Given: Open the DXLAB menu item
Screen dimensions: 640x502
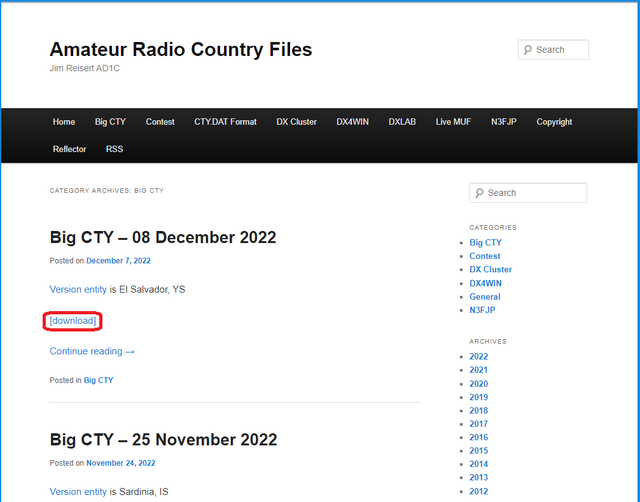Looking at the screenshot, I should click(x=402, y=122).
